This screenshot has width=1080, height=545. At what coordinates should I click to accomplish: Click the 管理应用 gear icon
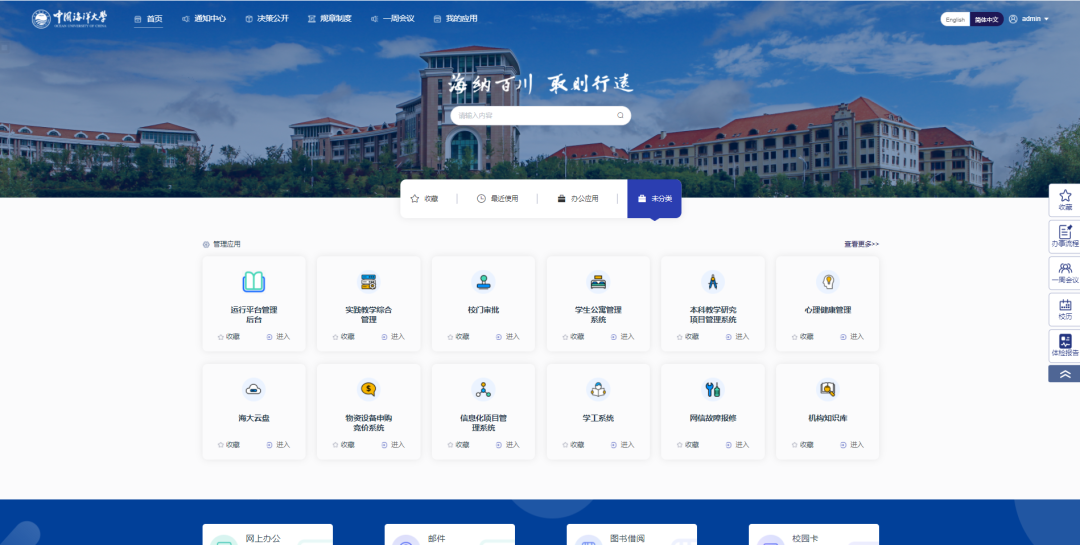pyautogui.click(x=206, y=245)
